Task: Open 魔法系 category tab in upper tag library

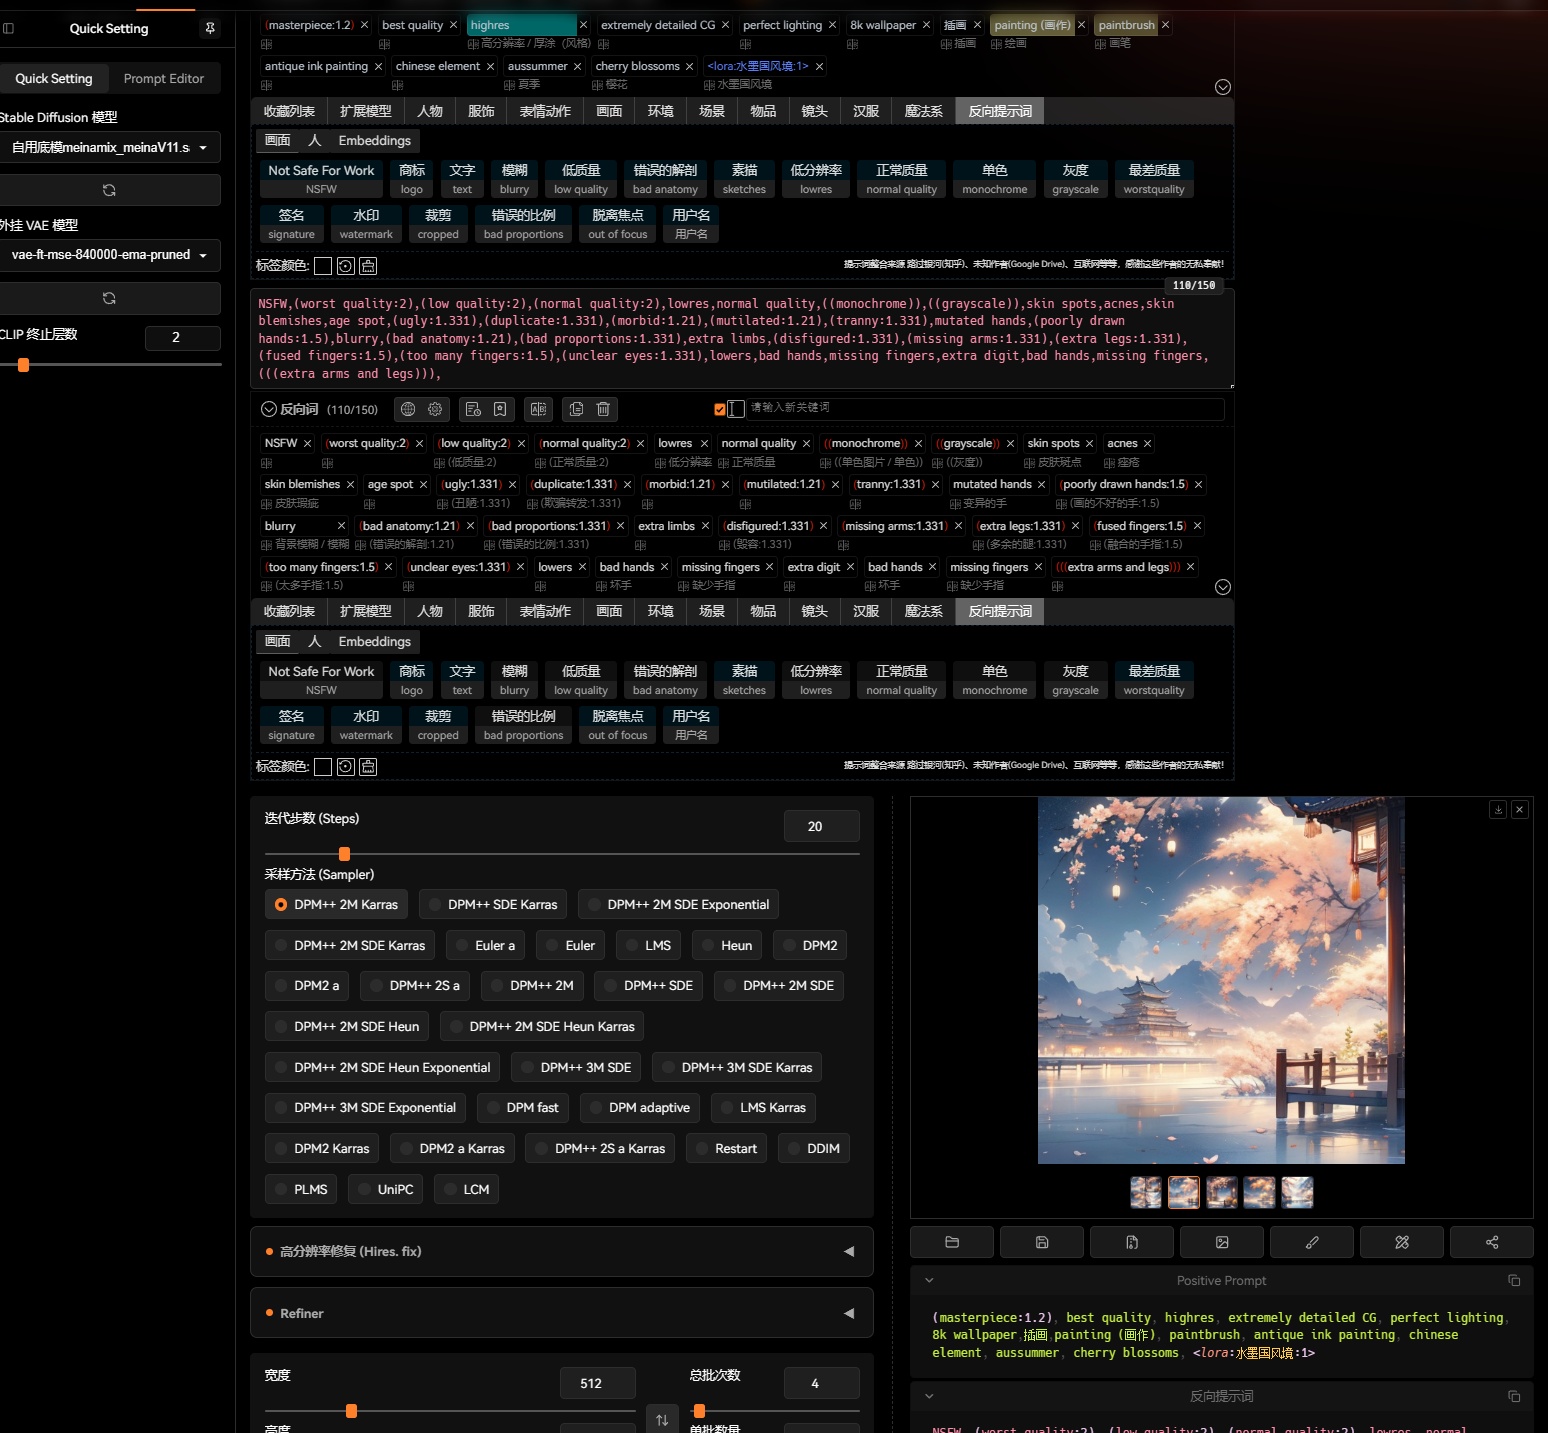Action: (924, 111)
